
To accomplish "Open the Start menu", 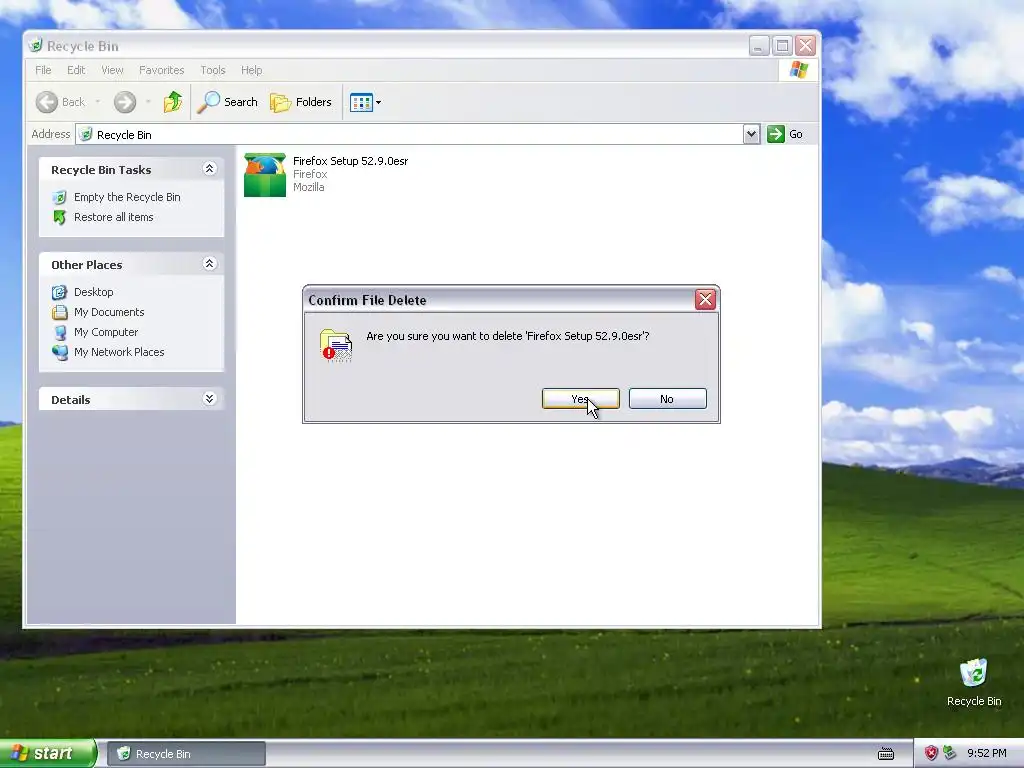I will point(48,754).
